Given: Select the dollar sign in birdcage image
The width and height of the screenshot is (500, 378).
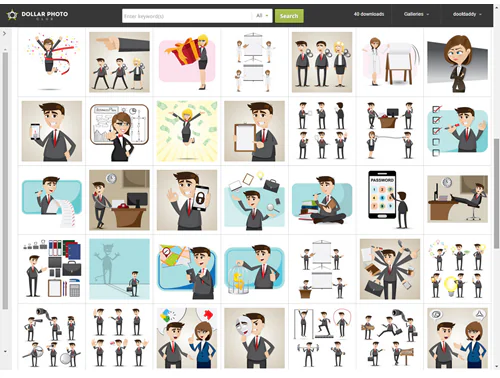Looking at the screenshot, I should click(x=254, y=269).
